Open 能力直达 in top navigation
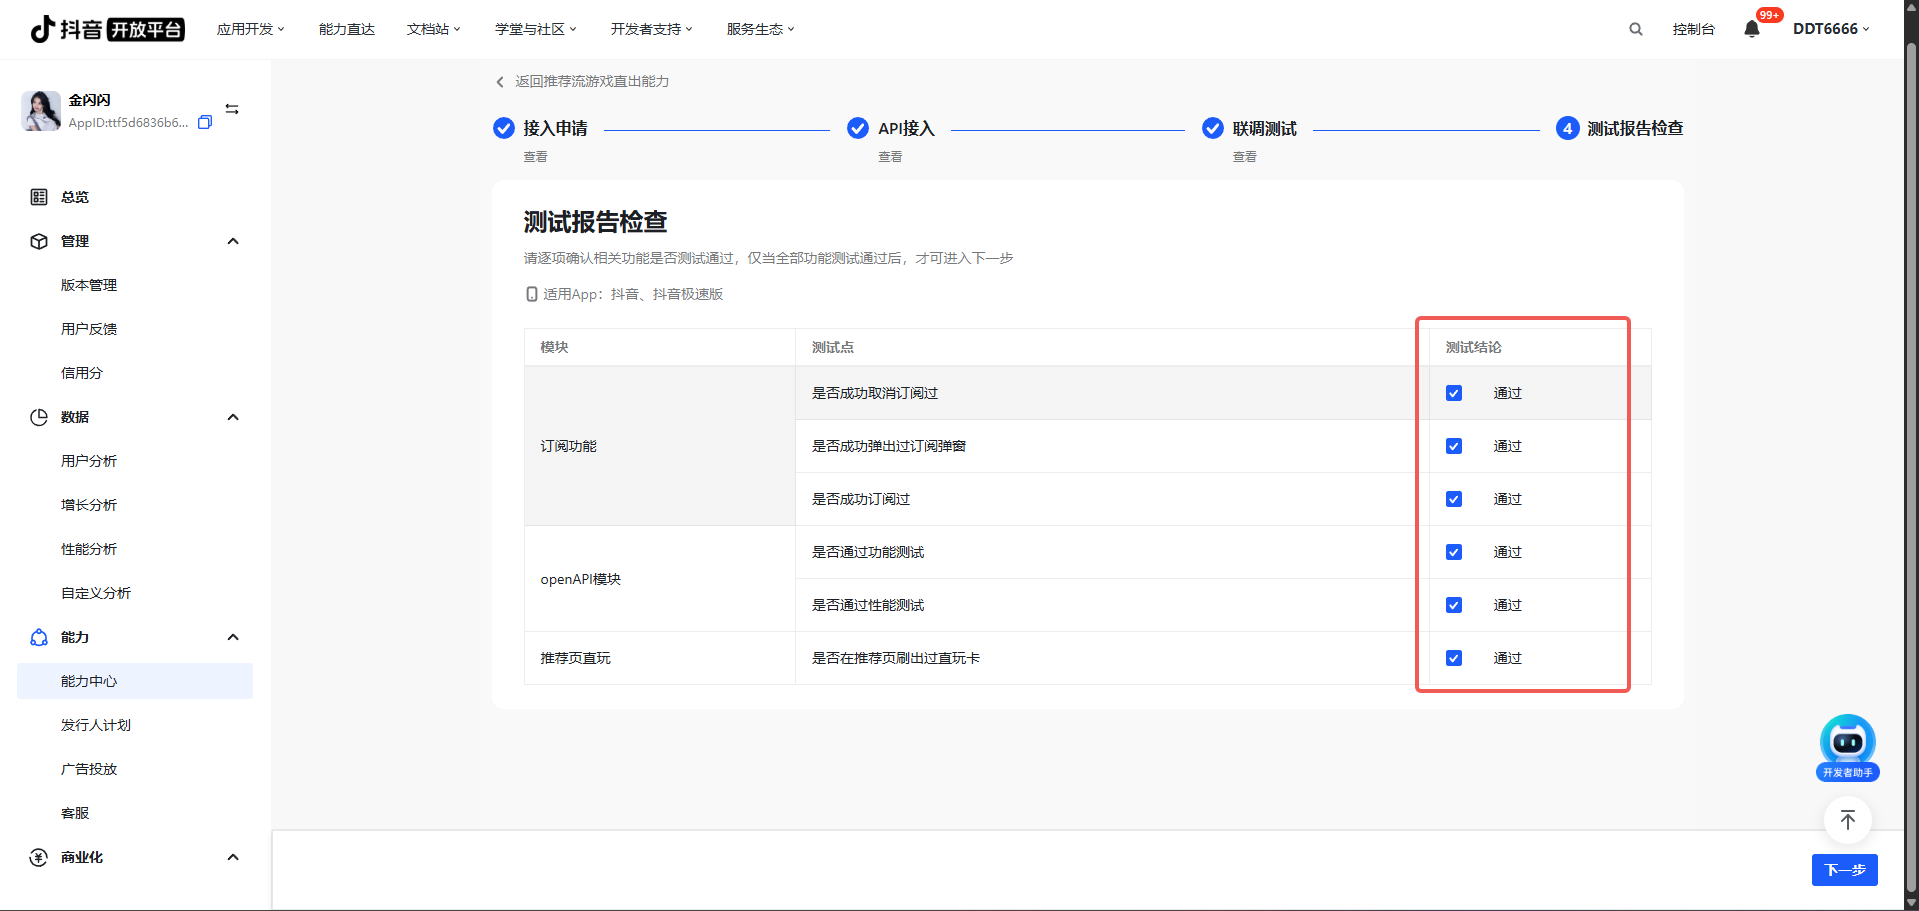The height and width of the screenshot is (911, 1919). pos(346,29)
